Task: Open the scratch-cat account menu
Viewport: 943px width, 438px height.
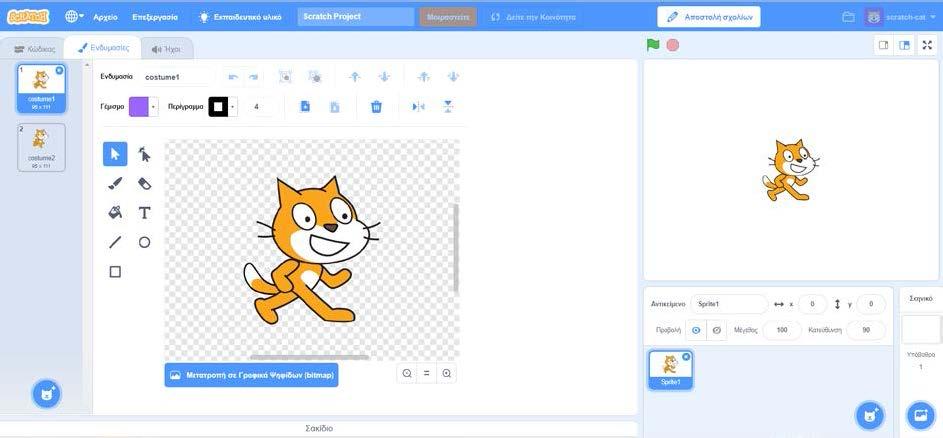Action: tap(901, 17)
